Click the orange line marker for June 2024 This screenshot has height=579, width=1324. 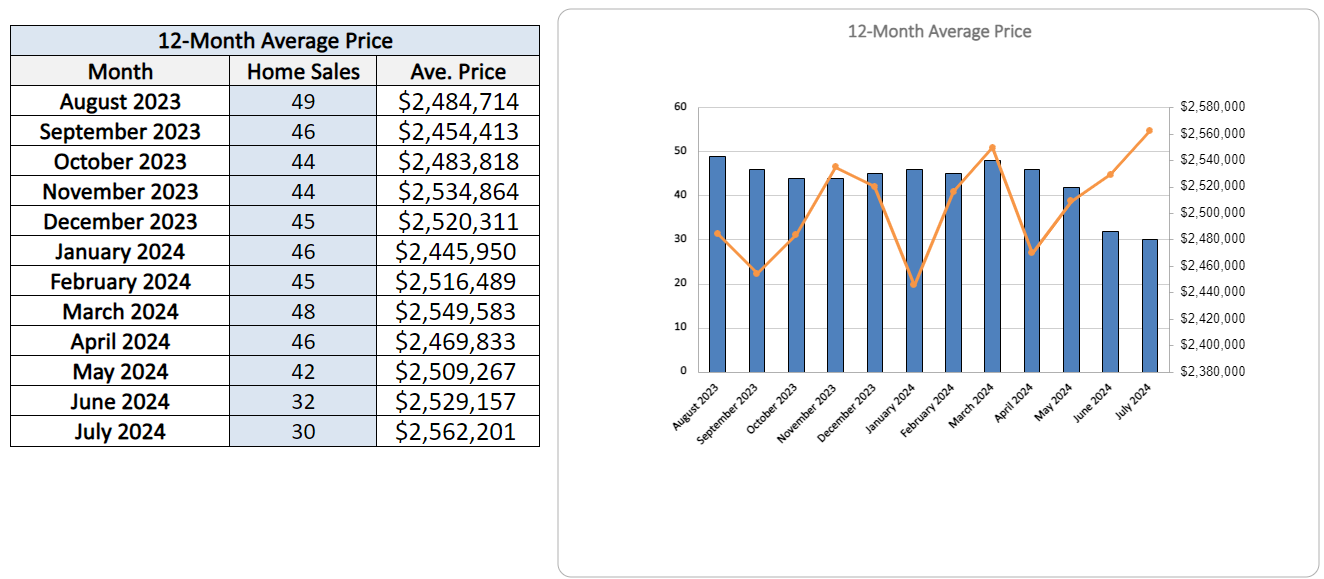[1110, 174]
